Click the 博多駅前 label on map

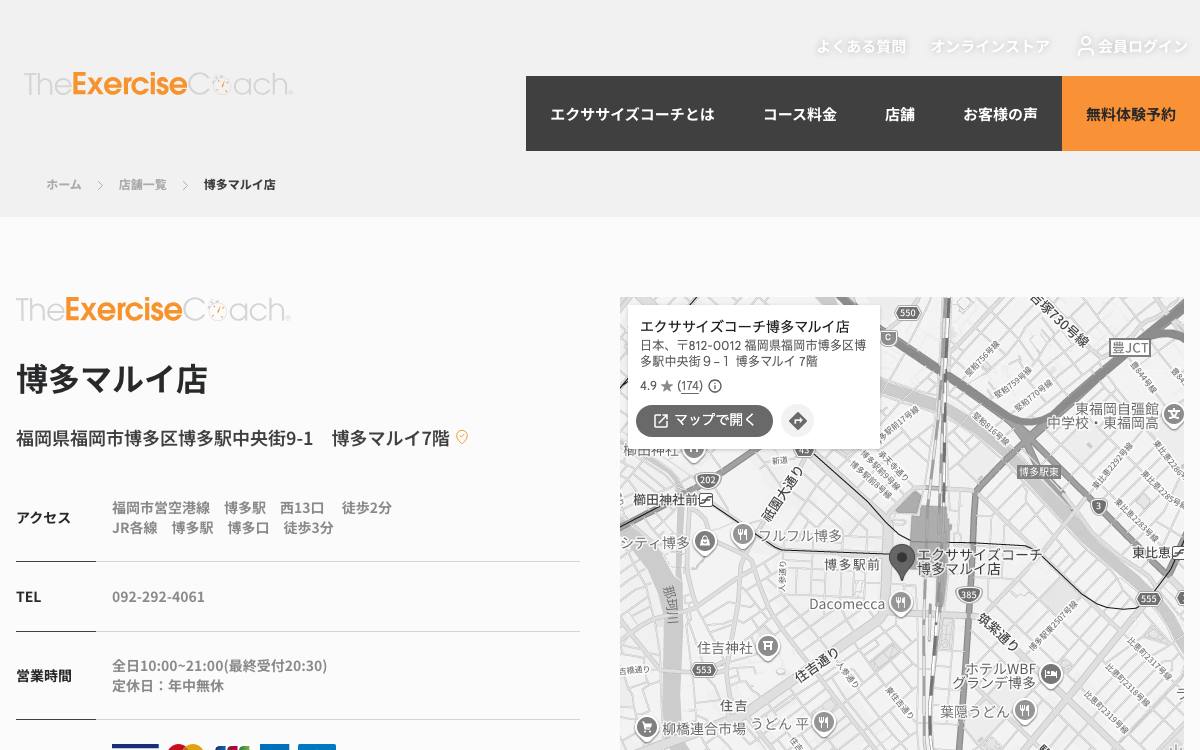(852, 565)
